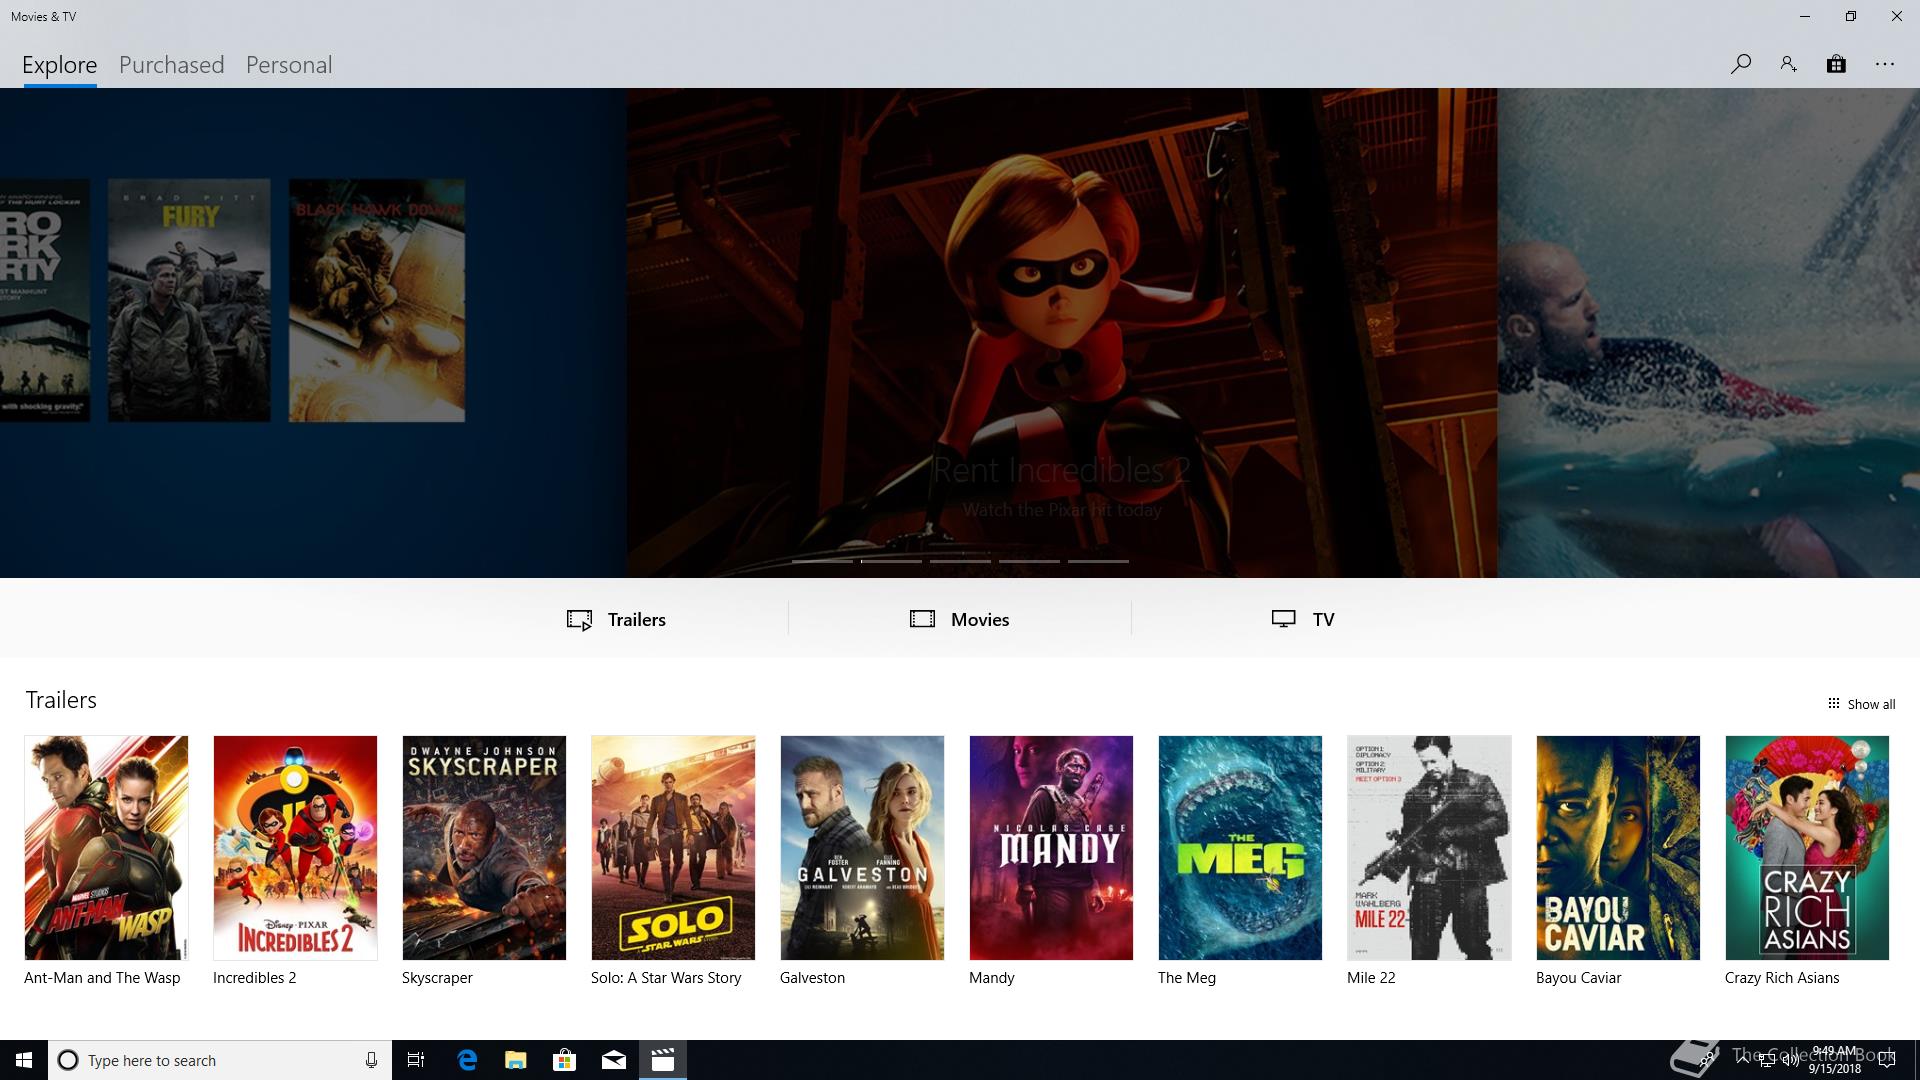
Task: Open the Windows Start menu
Action: pyautogui.click(x=24, y=1060)
